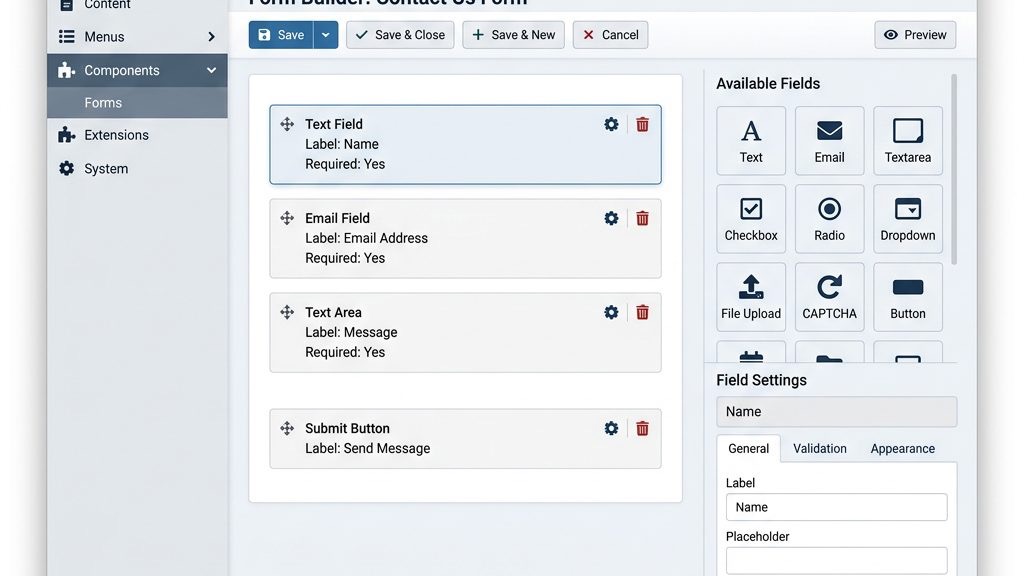Viewport: 1024px width, 576px height.
Task: Select the Radio field icon
Action: 829,218
